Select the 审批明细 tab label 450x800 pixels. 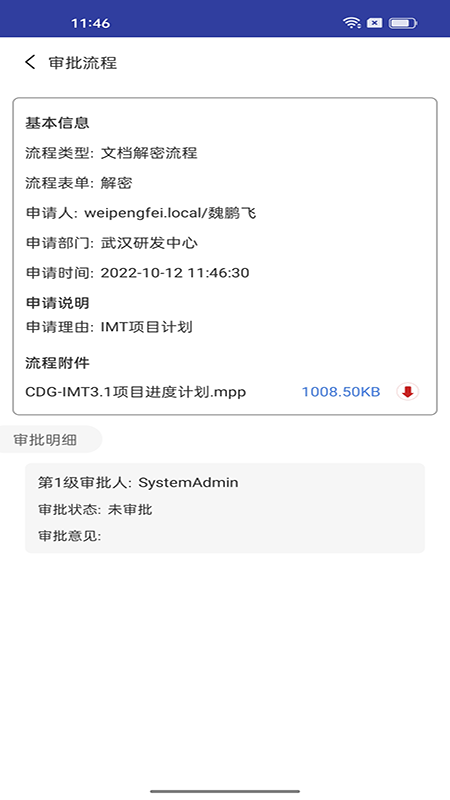45,440
